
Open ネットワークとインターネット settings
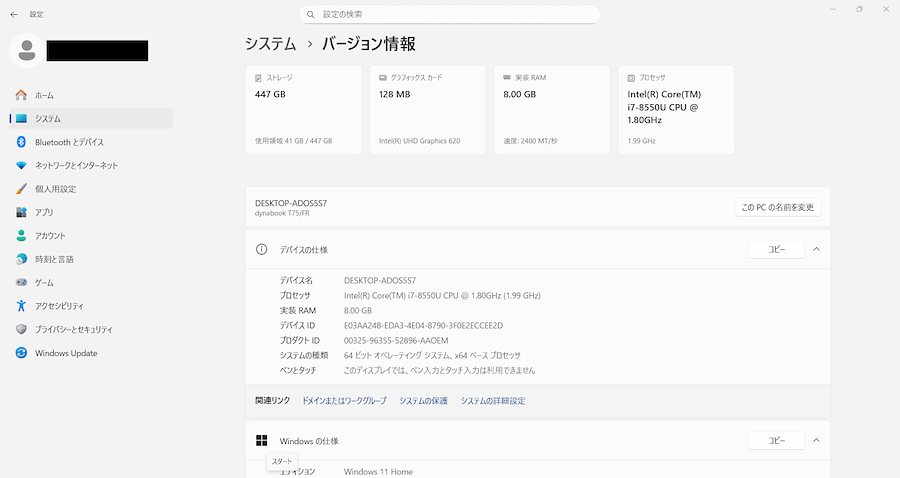76,165
